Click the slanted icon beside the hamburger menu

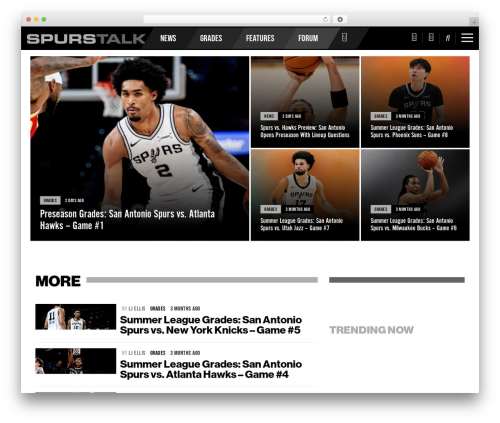point(448,38)
